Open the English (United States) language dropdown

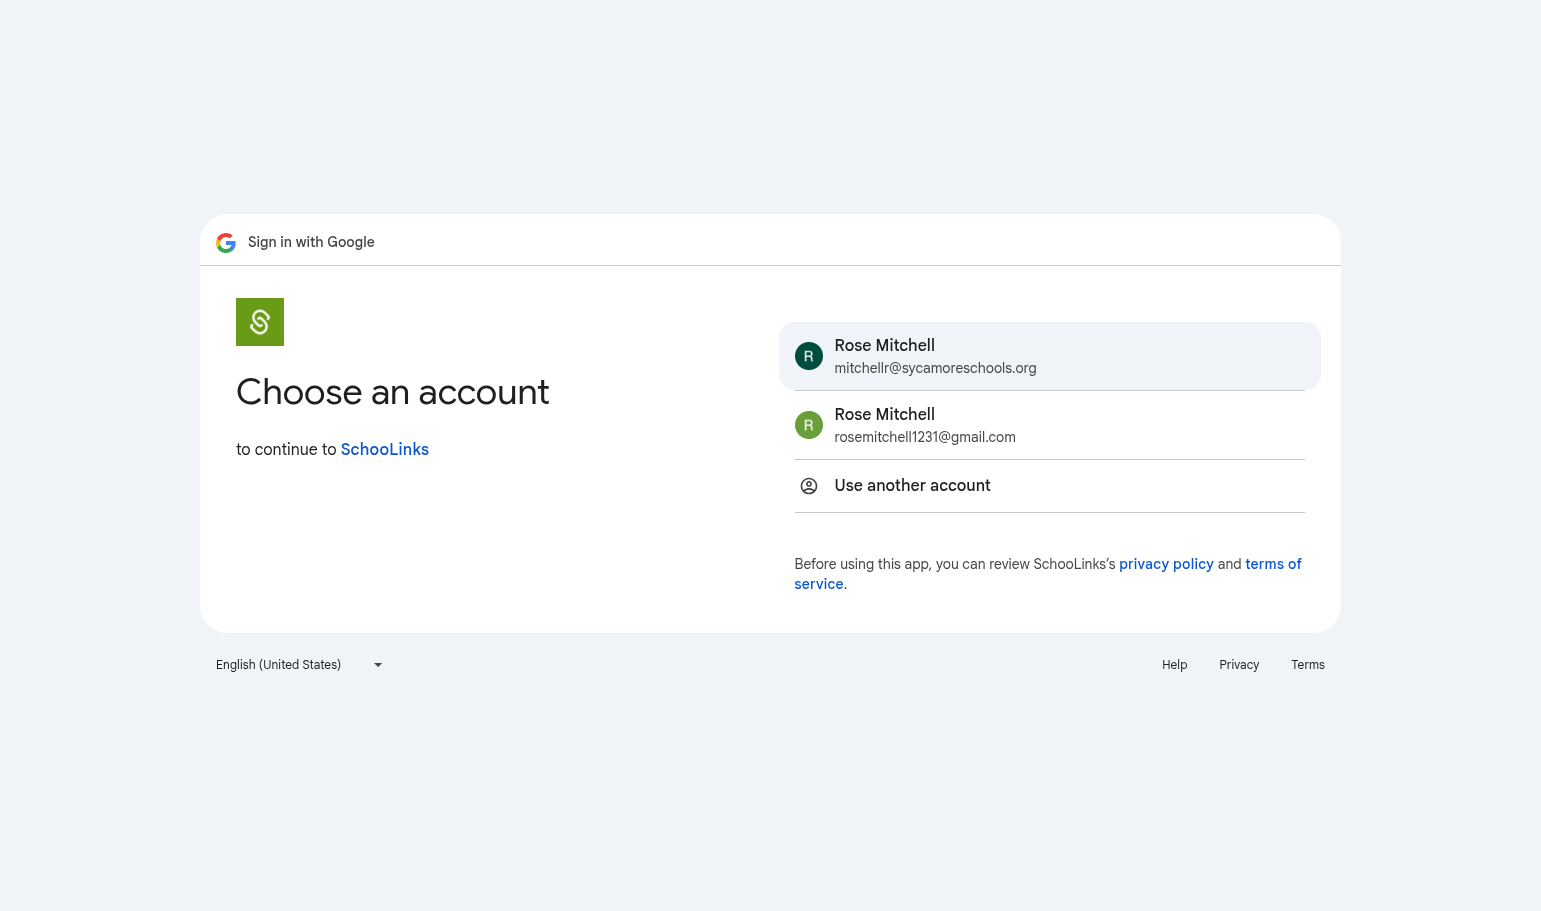pyautogui.click(x=299, y=665)
